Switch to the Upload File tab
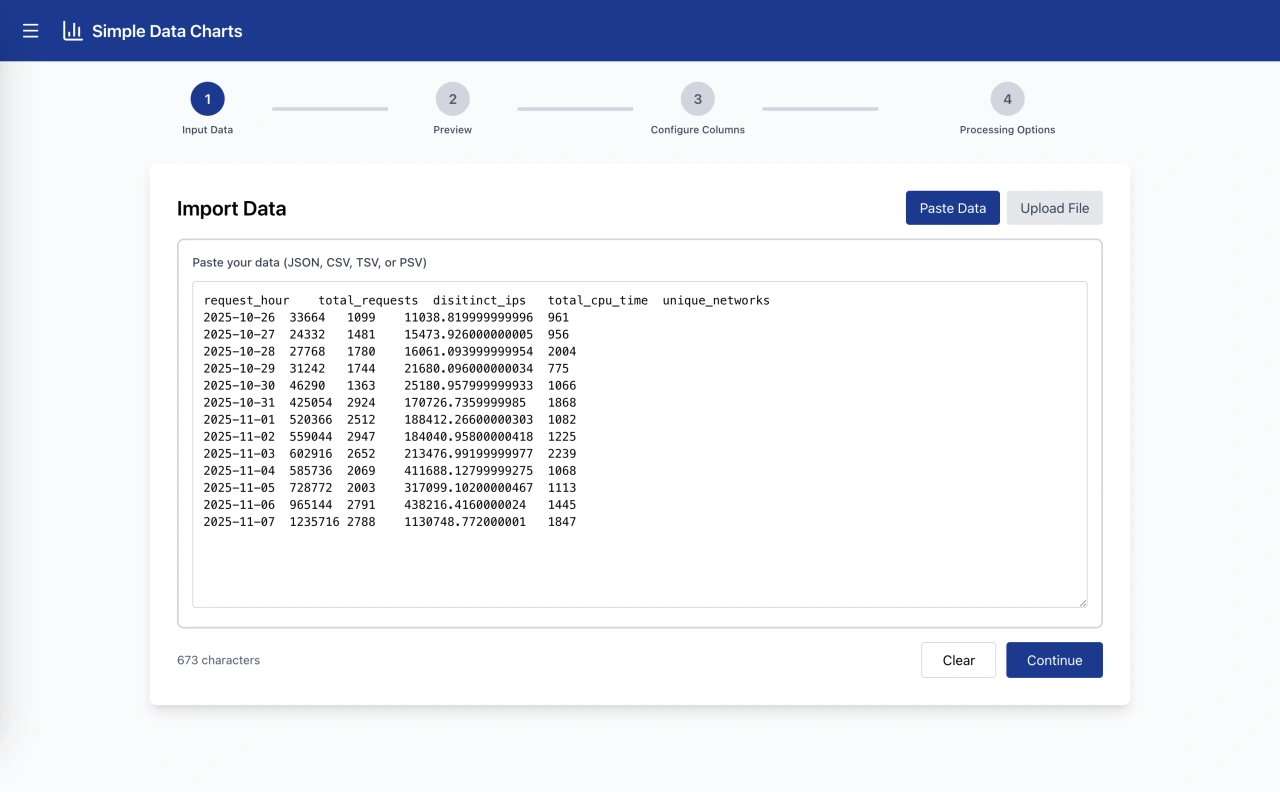The width and height of the screenshot is (1280, 792). tap(1054, 207)
